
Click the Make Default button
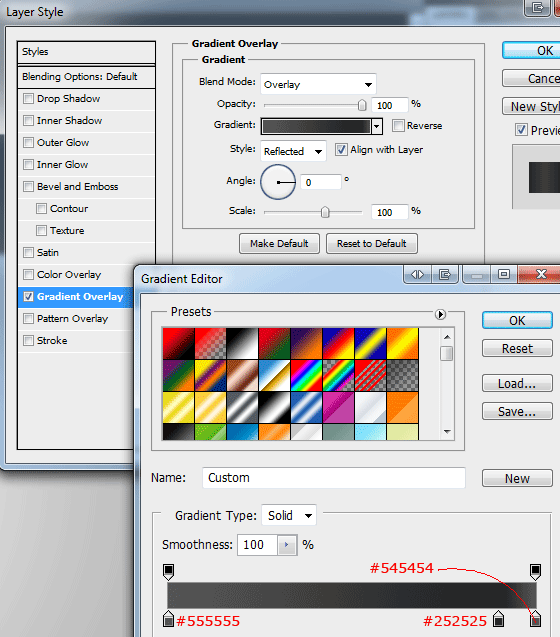[279, 243]
